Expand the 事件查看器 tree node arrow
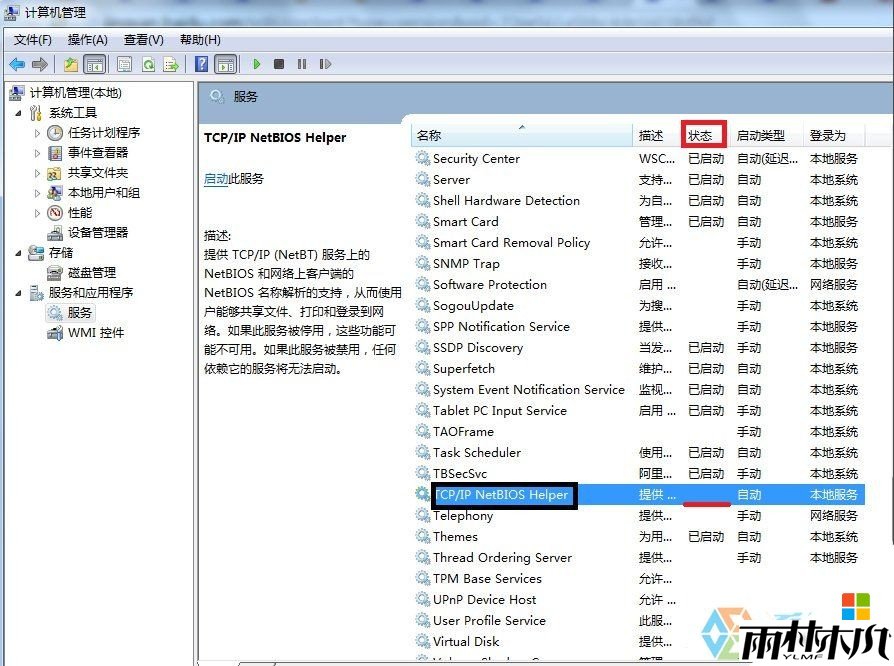This screenshot has height=666, width=894. pos(38,153)
